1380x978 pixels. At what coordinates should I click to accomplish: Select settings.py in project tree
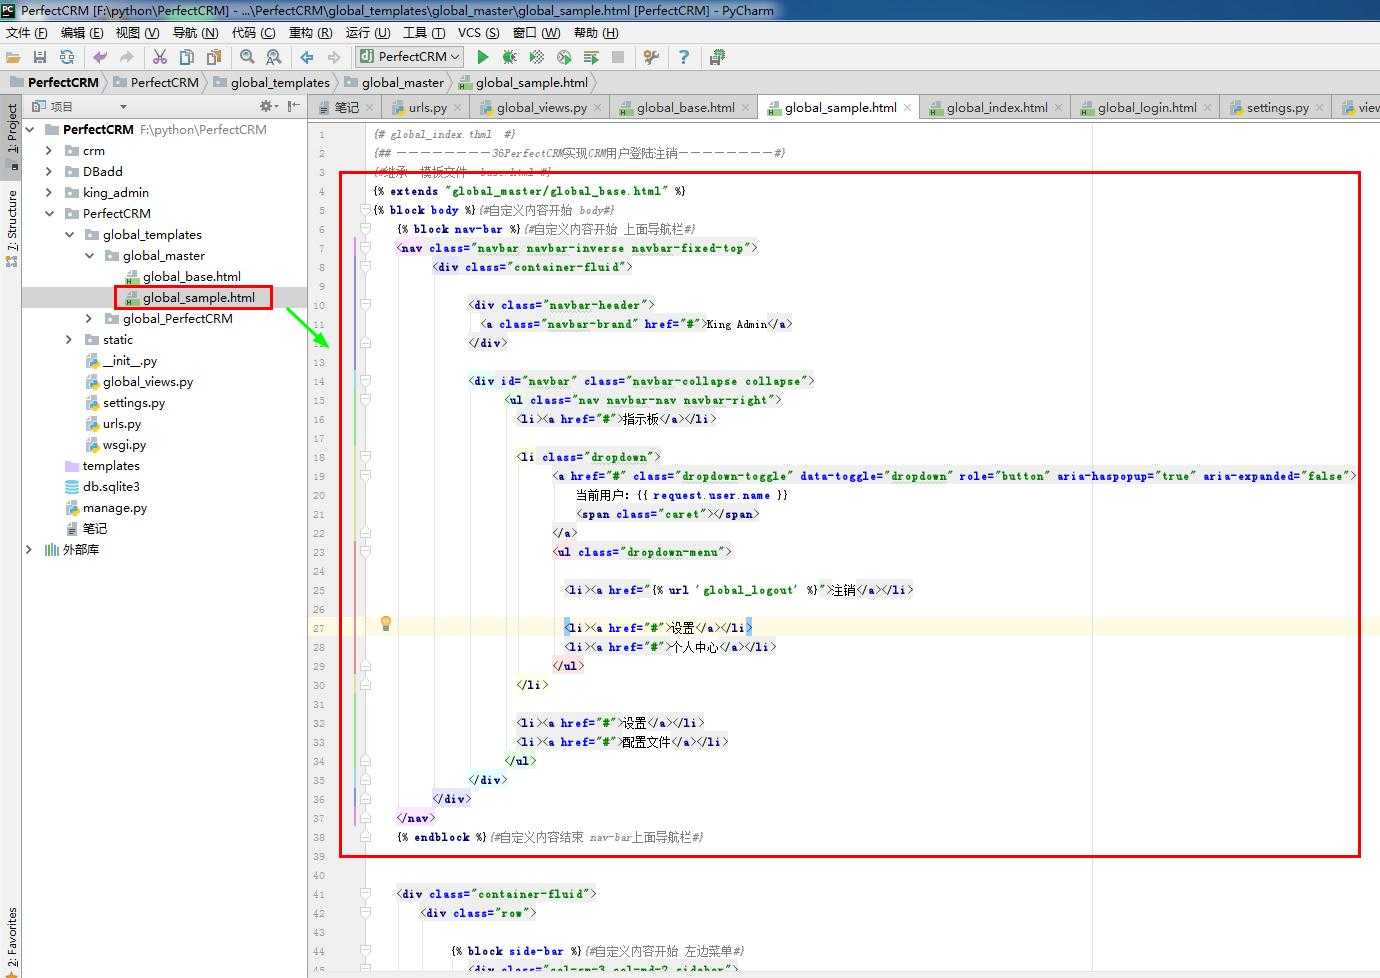tap(133, 402)
